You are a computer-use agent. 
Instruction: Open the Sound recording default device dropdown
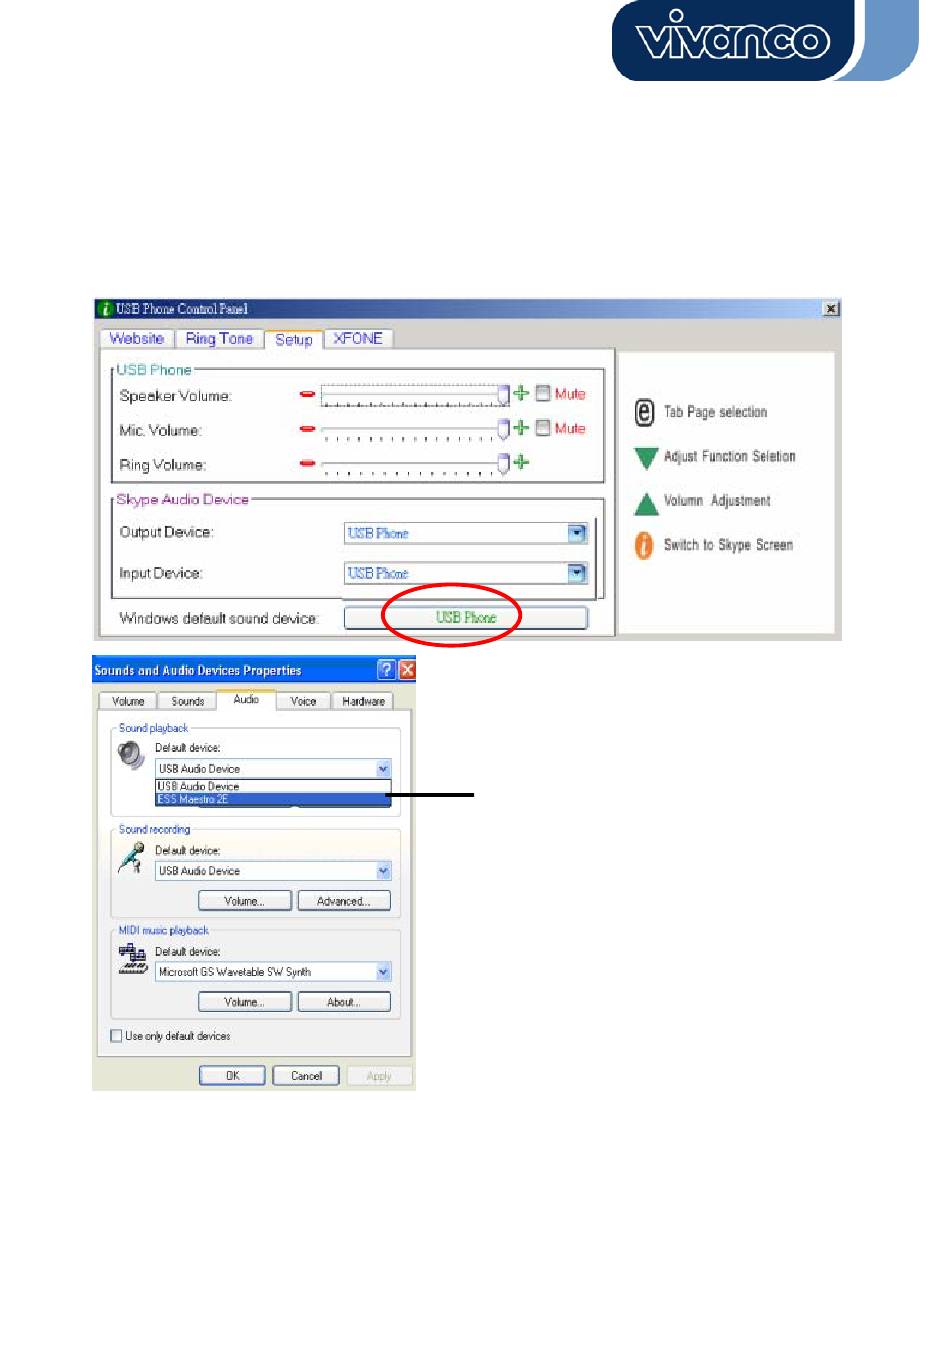(x=383, y=871)
